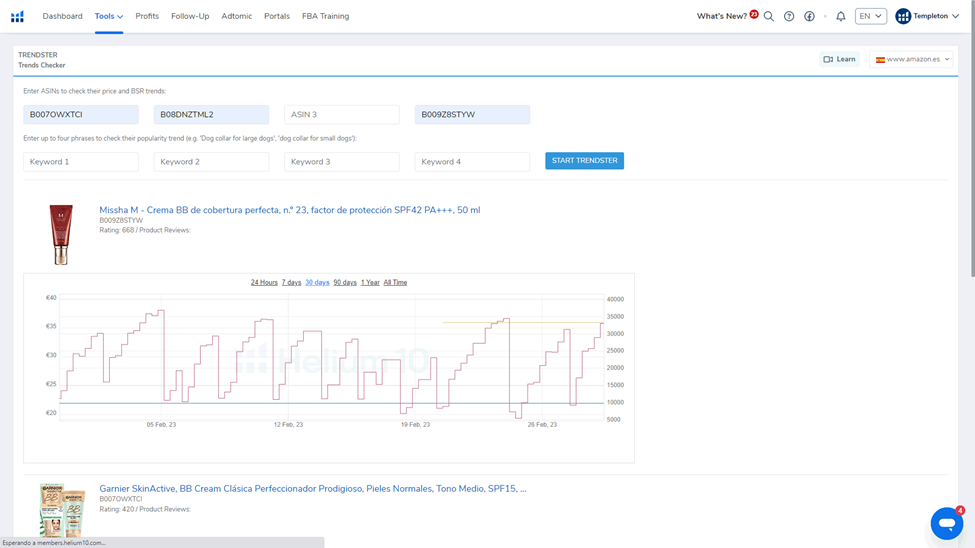The height and width of the screenshot is (548, 975).
Task: Open the Follow-Up menu item
Action: pyautogui.click(x=190, y=16)
